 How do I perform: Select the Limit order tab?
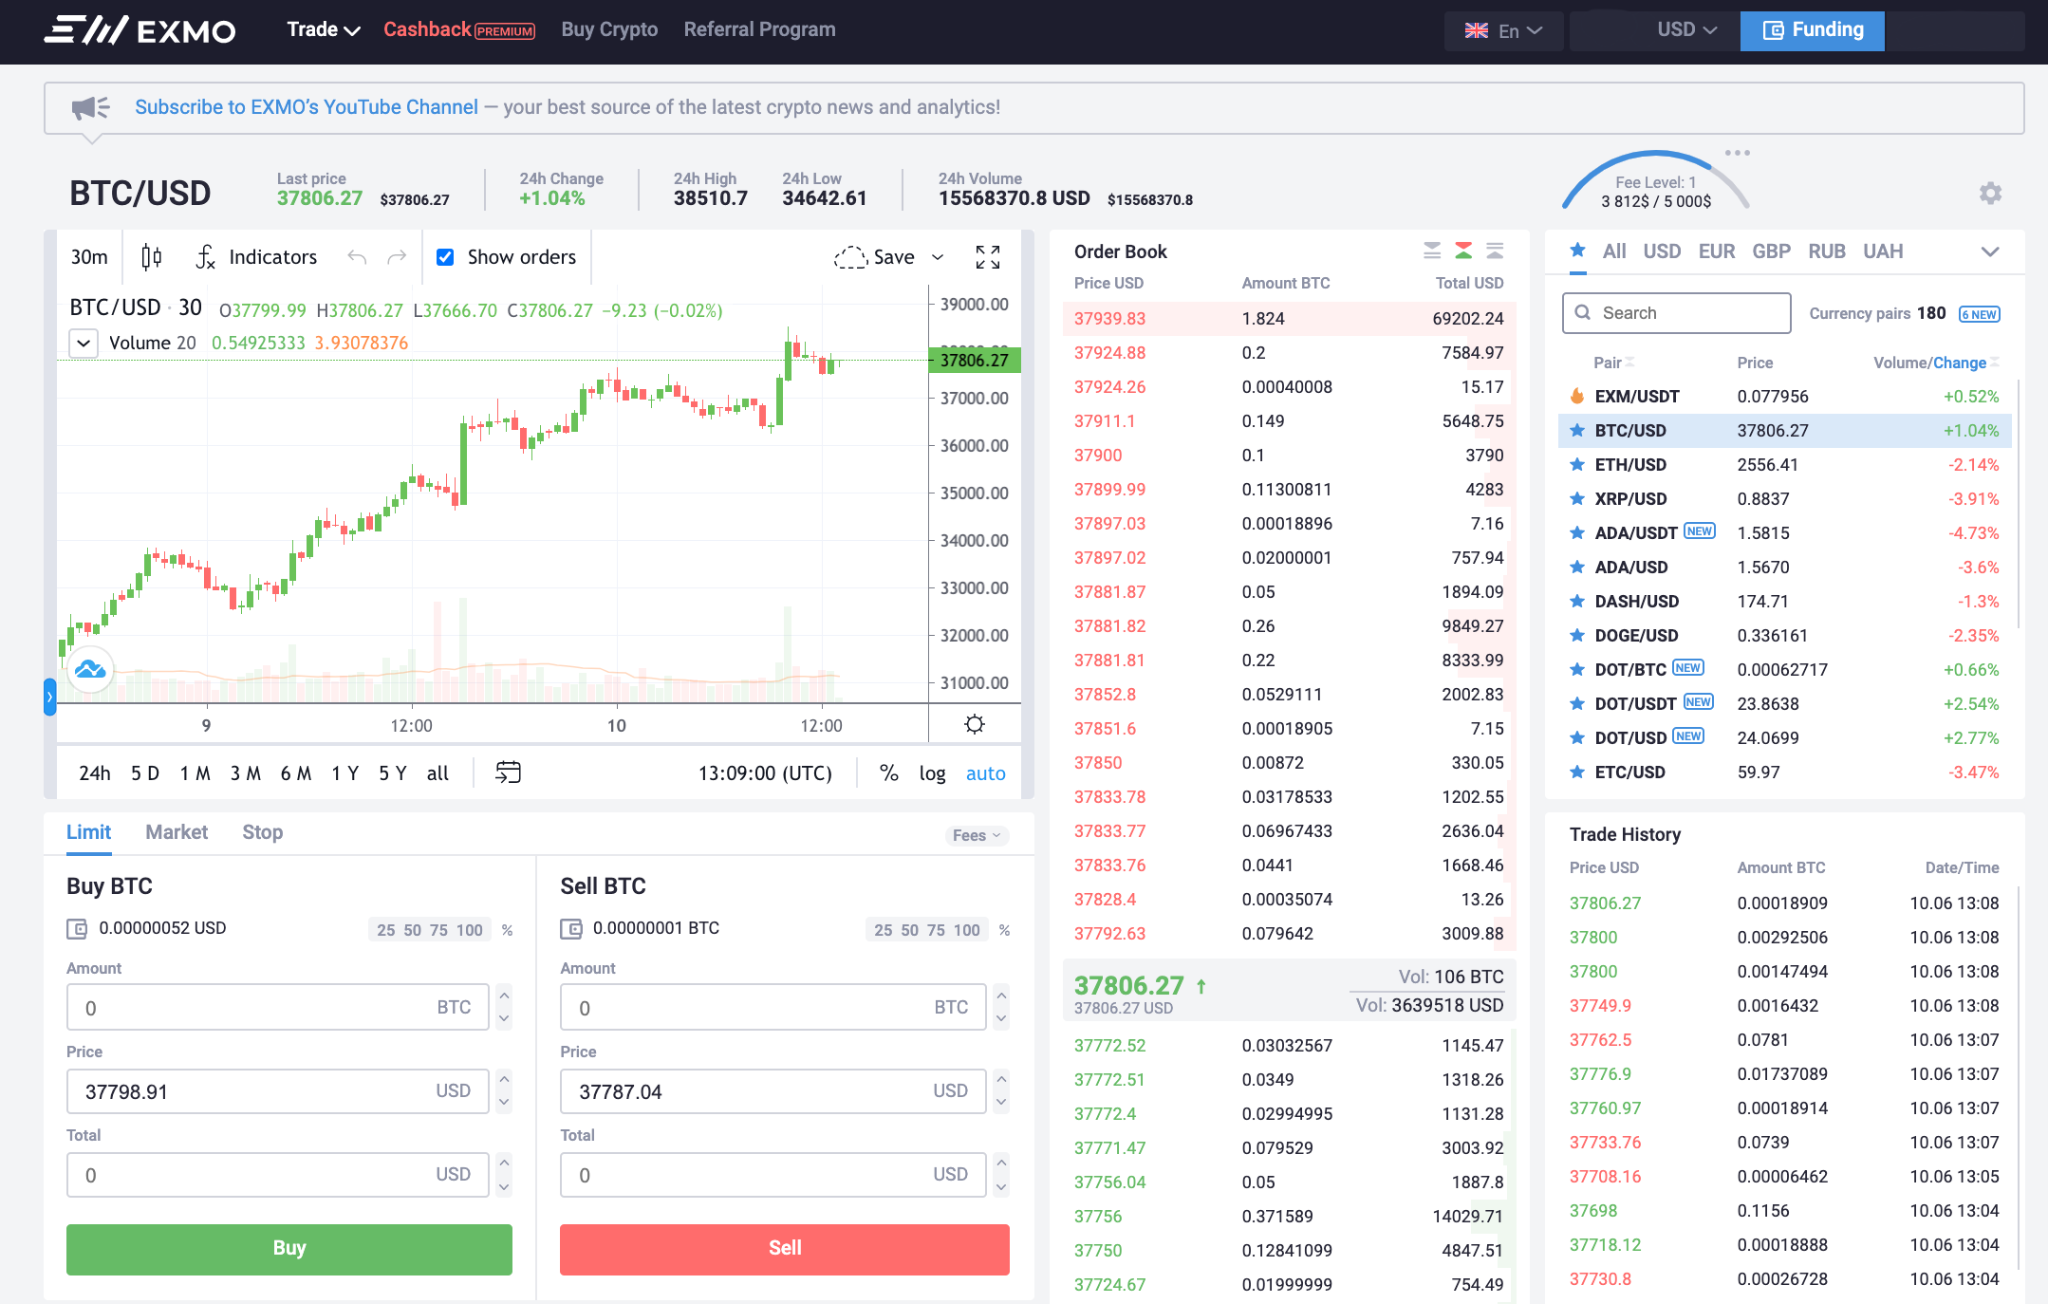pyautogui.click(x=88, y=832)
